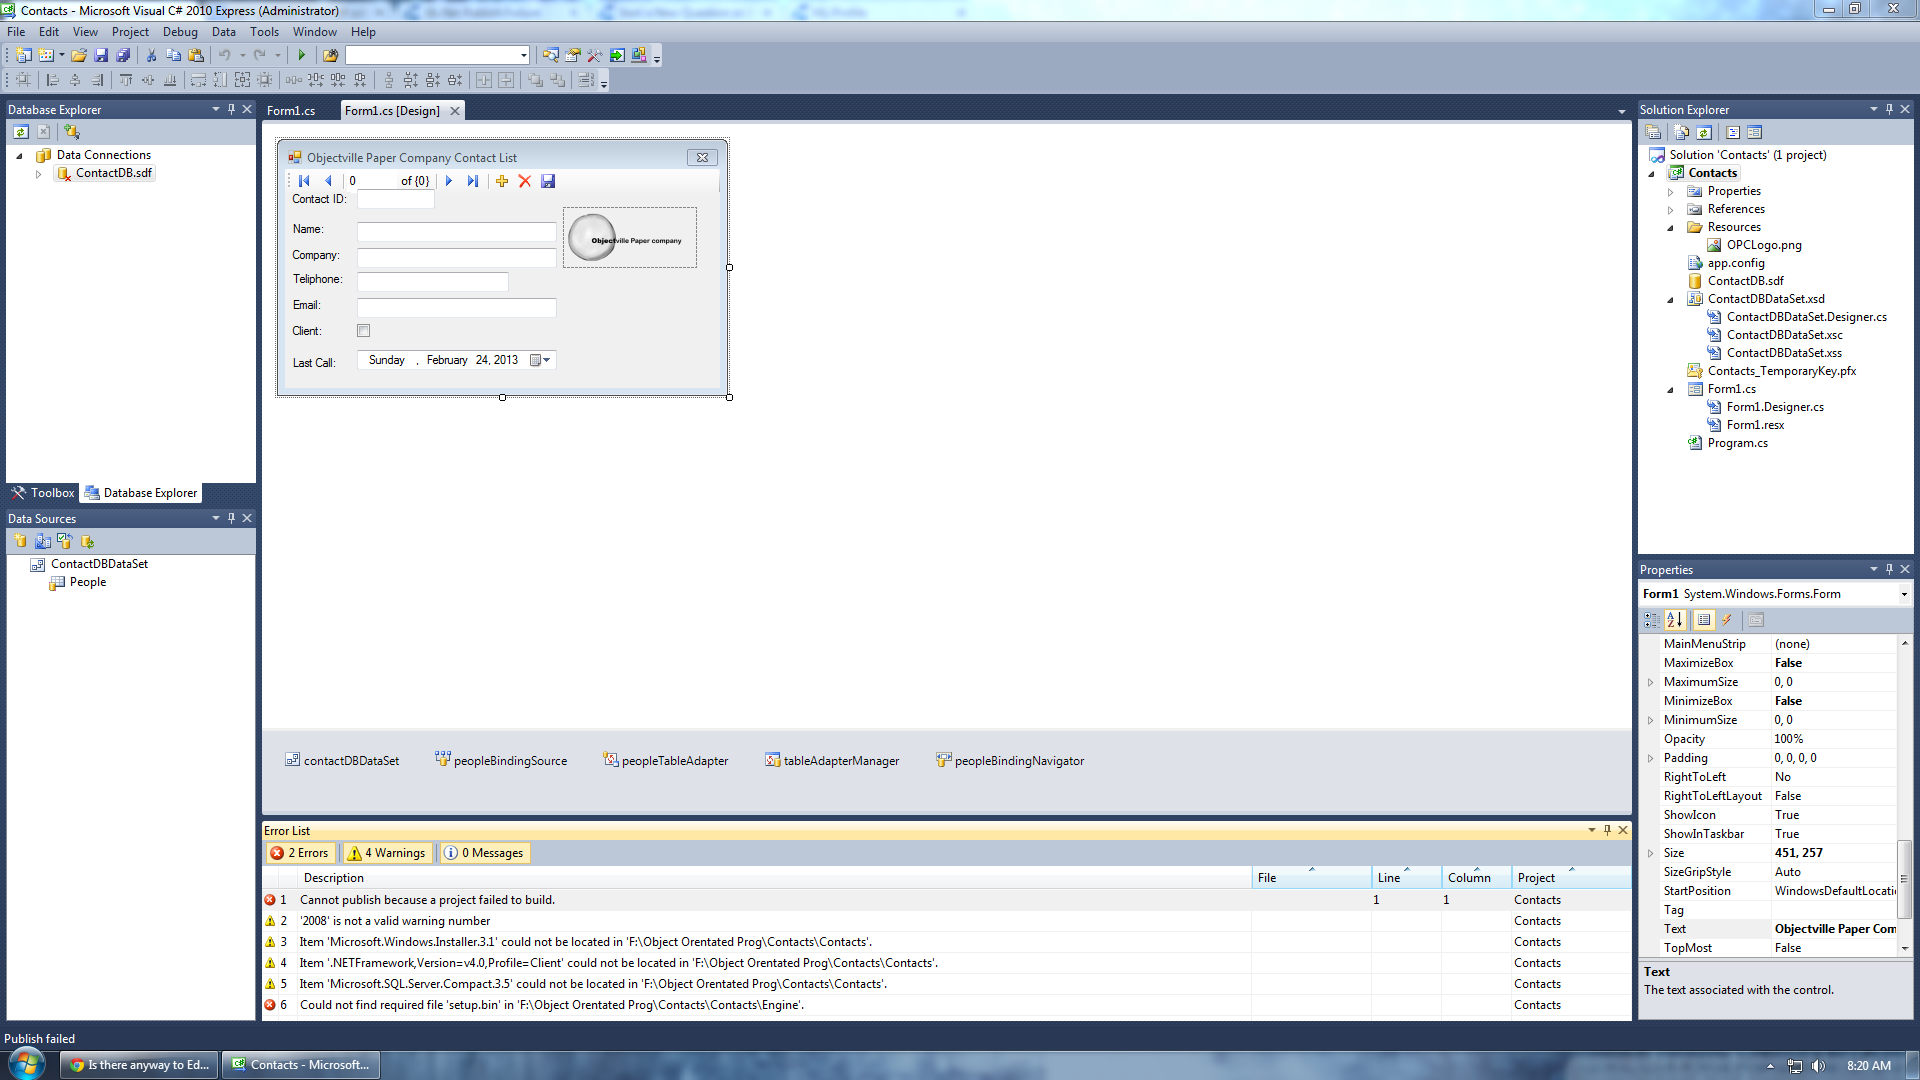Click the Events lightning bolt icon
The image size is (1920, 1080).
1727,620
